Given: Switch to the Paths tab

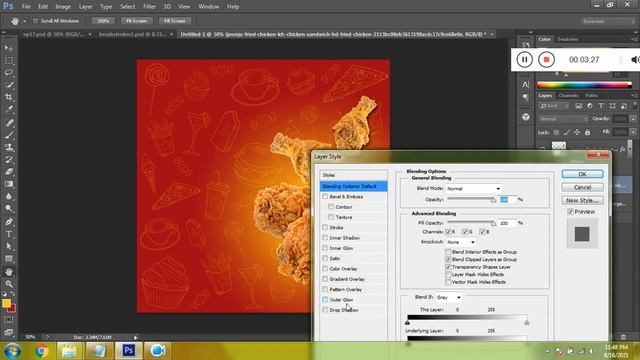Looking at the screenshot, I should tap(591, 96).
